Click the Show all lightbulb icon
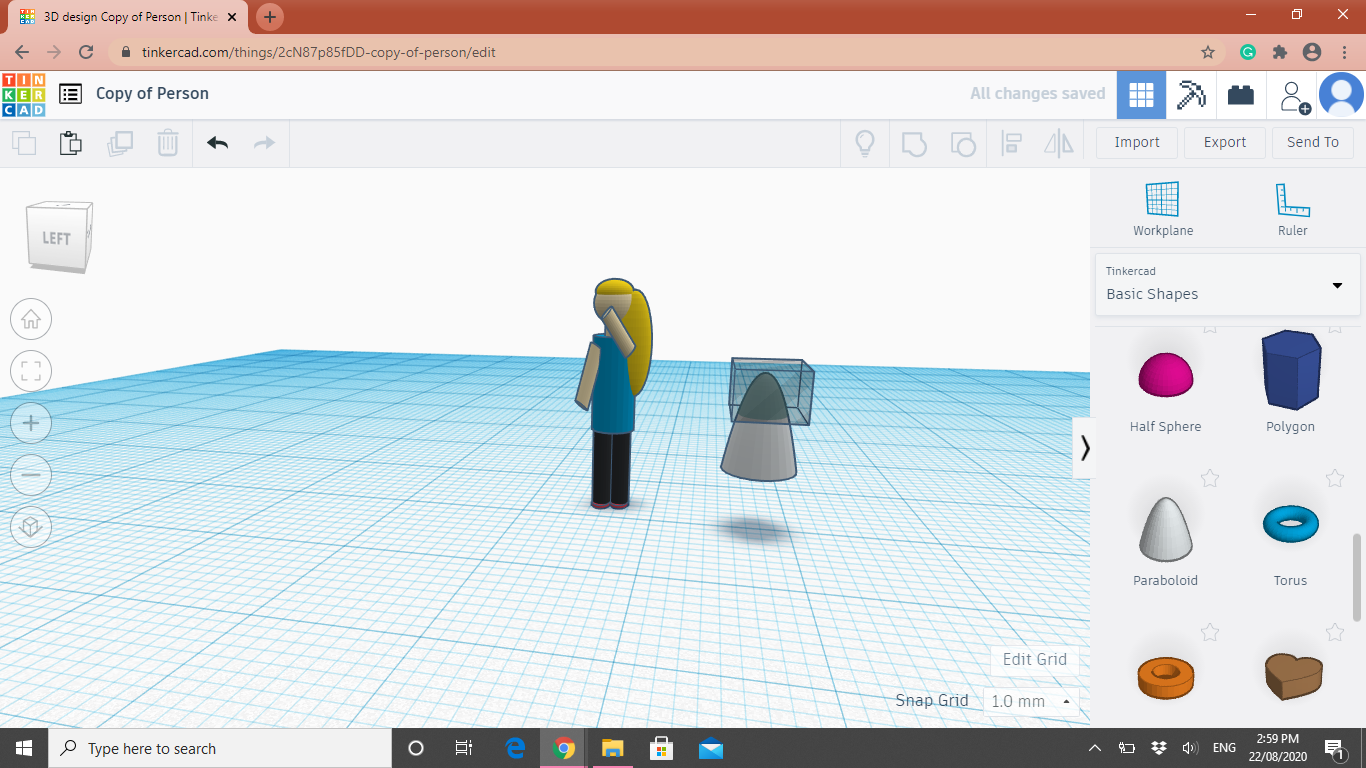This screenshot has width=1366, height=768. point(865,143)
